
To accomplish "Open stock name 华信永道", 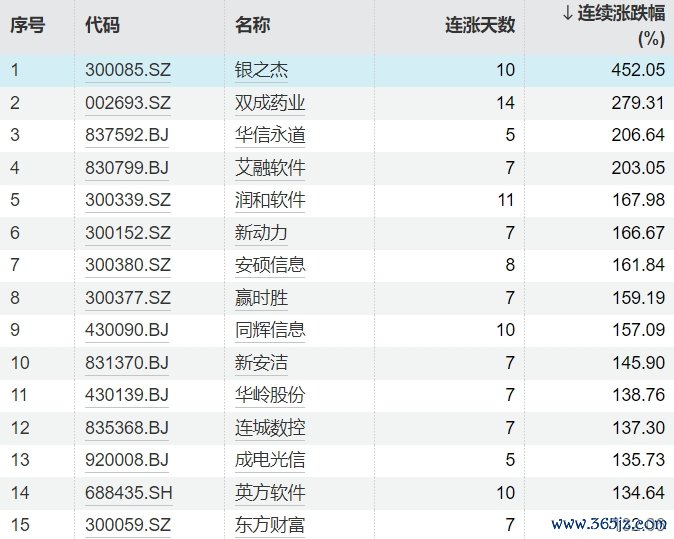I will pyautogui.click(x=270, y=135).
